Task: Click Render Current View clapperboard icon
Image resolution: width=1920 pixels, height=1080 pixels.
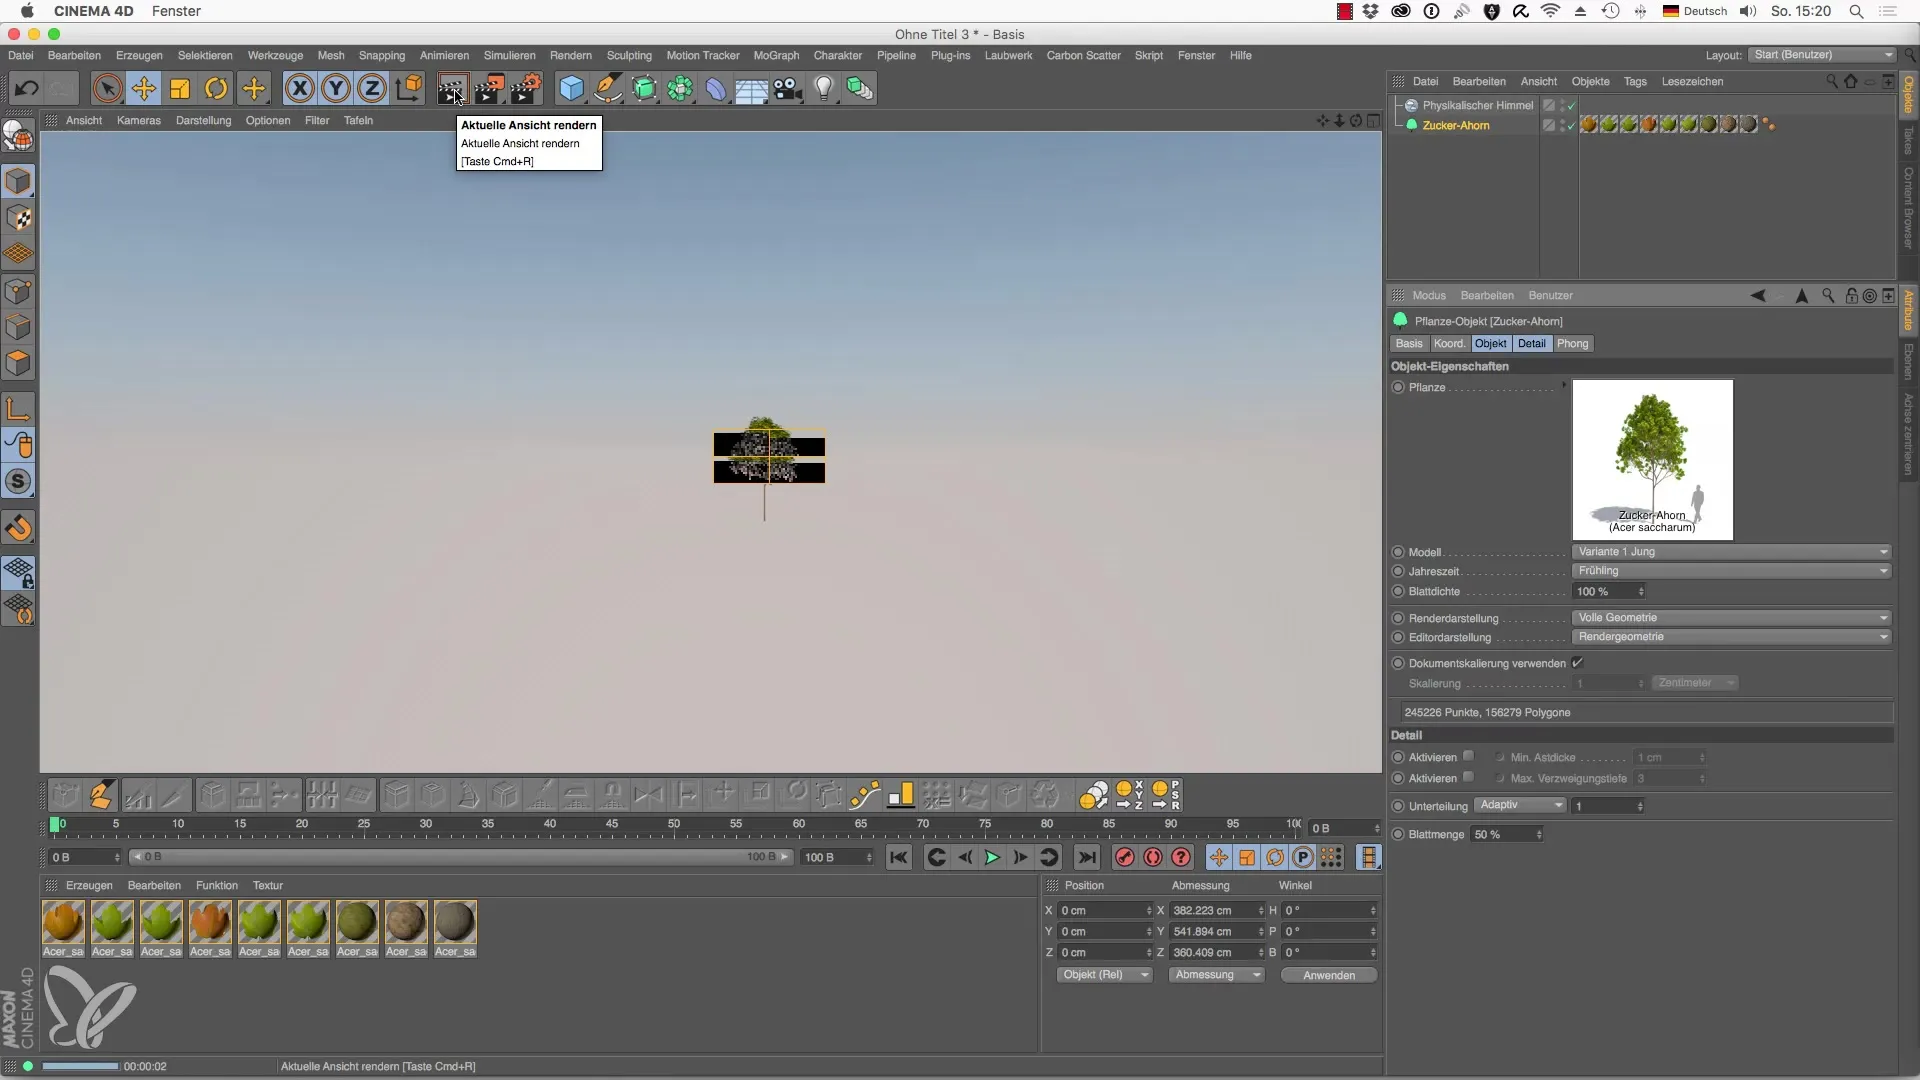Action: pos(452,88)
